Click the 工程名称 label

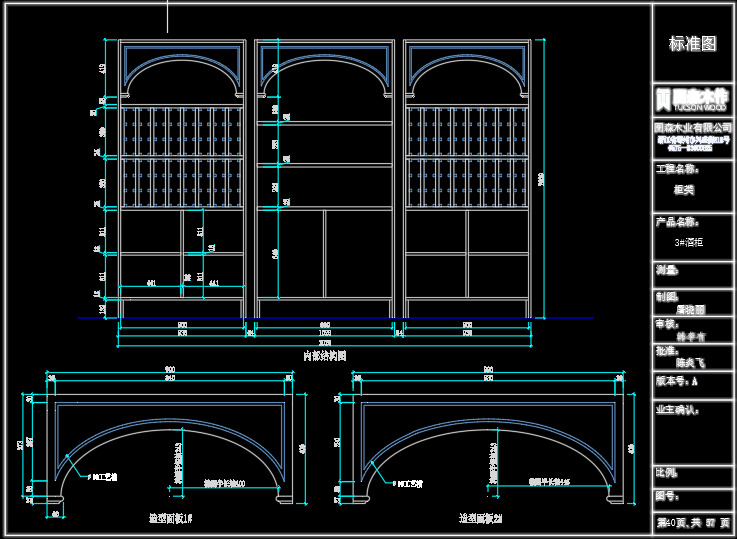[x=677, y=169]
